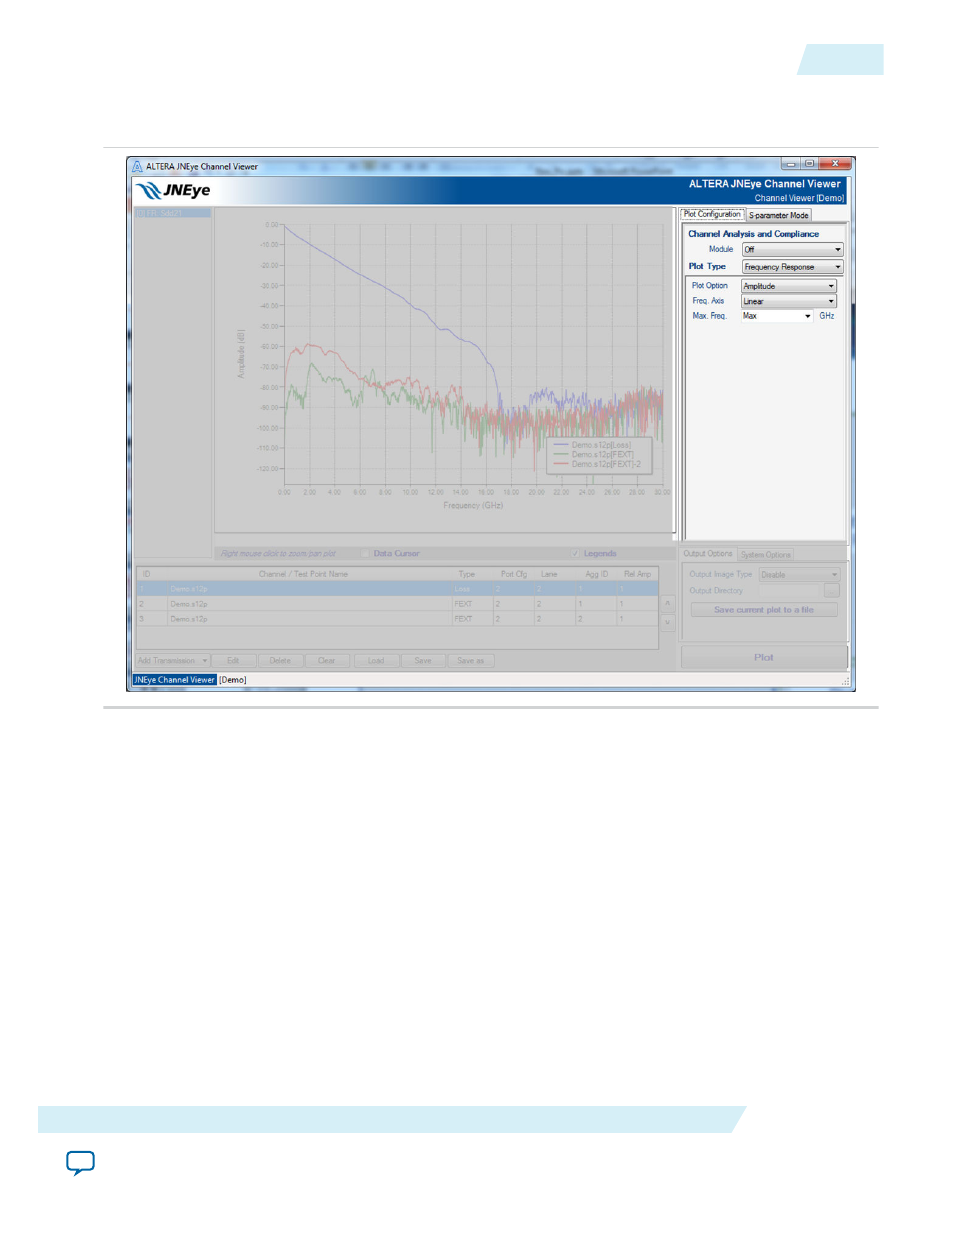
Task: Click the Agg ID column header
Action: point(597,574)
